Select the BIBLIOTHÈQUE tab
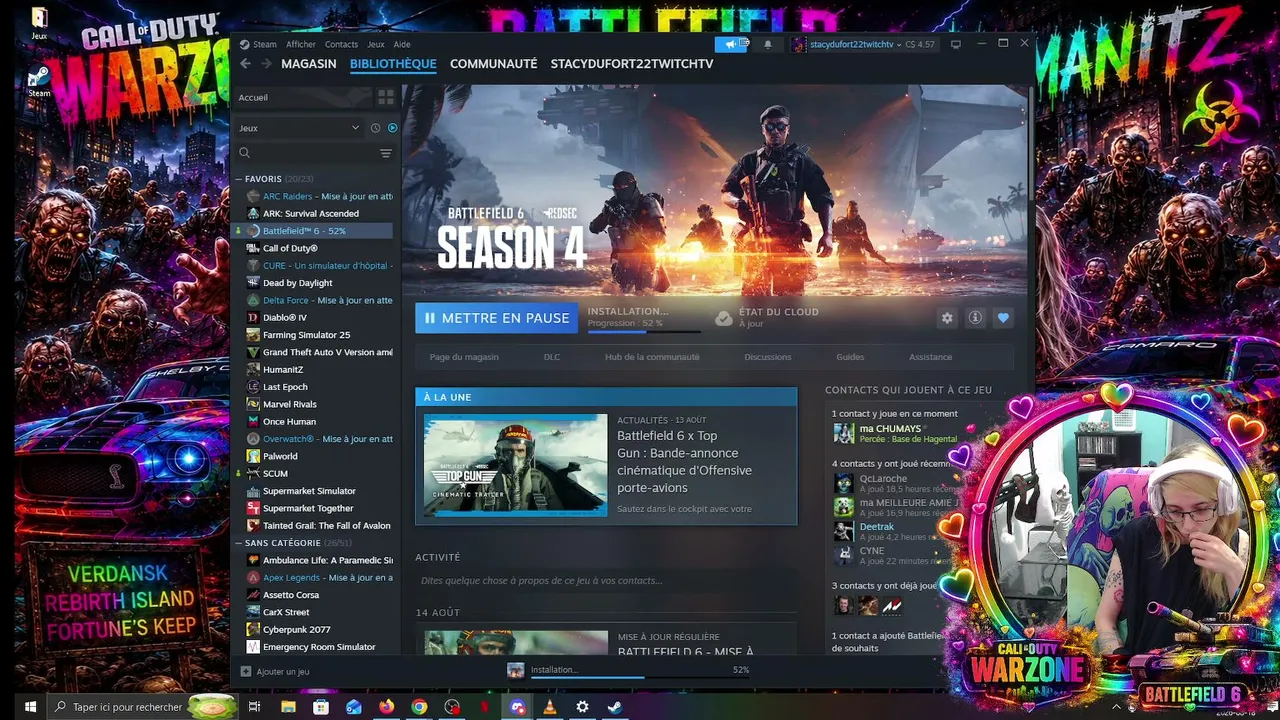1280x720 pixels. 393,63
